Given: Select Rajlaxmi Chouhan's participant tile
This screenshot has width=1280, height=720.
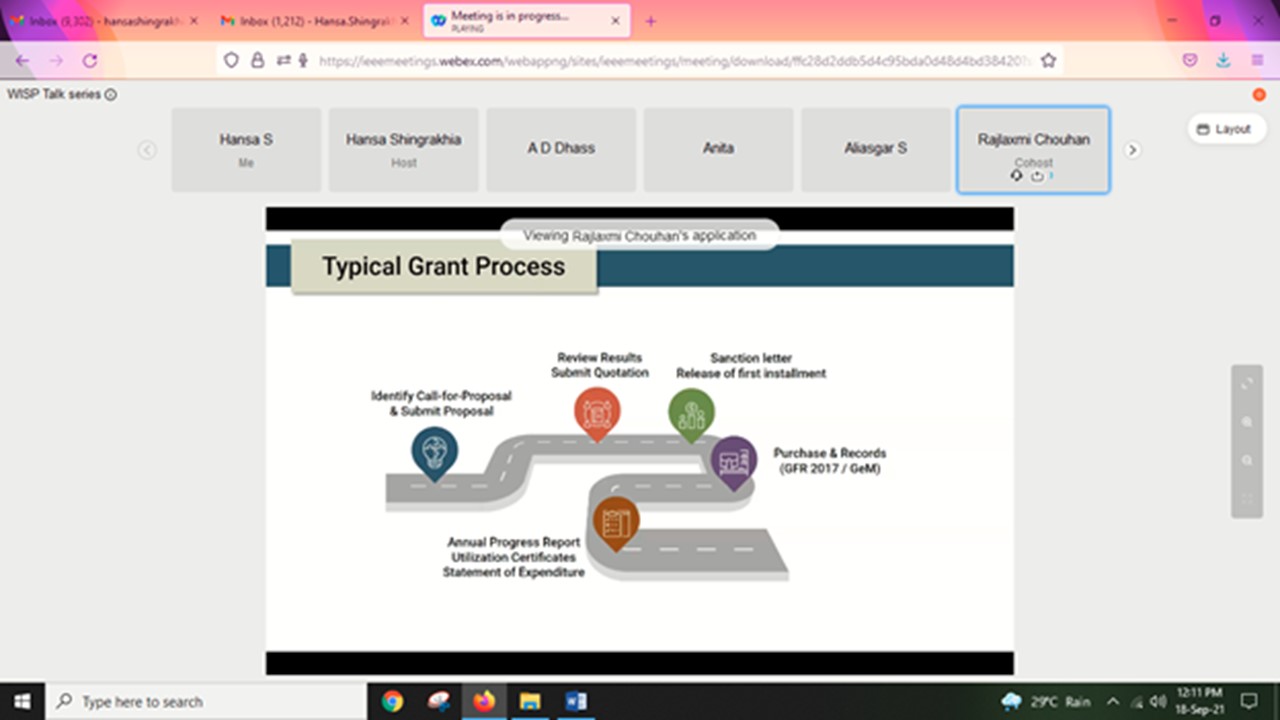Looking at the screenshot, I should point(1033,149).
